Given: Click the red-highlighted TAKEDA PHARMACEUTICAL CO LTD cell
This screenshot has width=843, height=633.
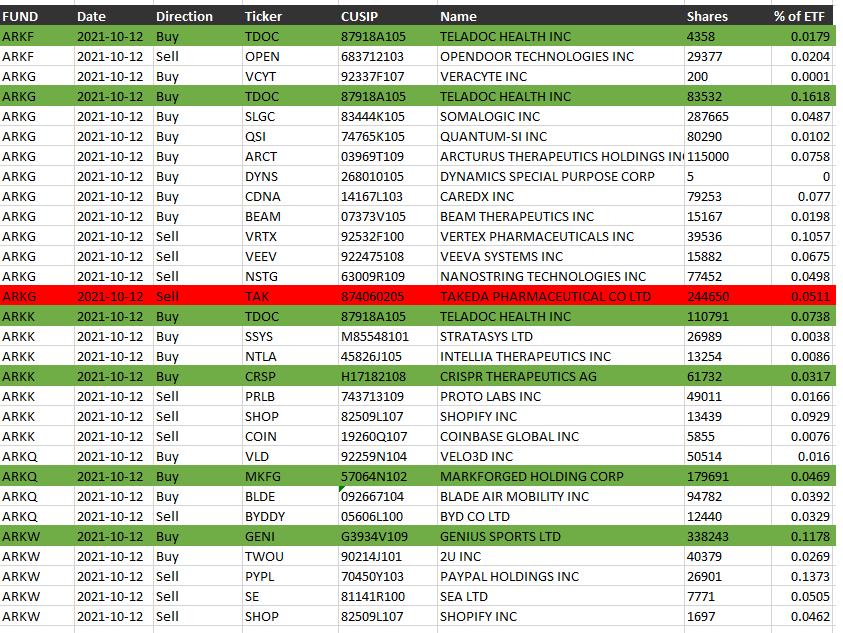Looking at the screenshot, I should [x=559, y=296].
